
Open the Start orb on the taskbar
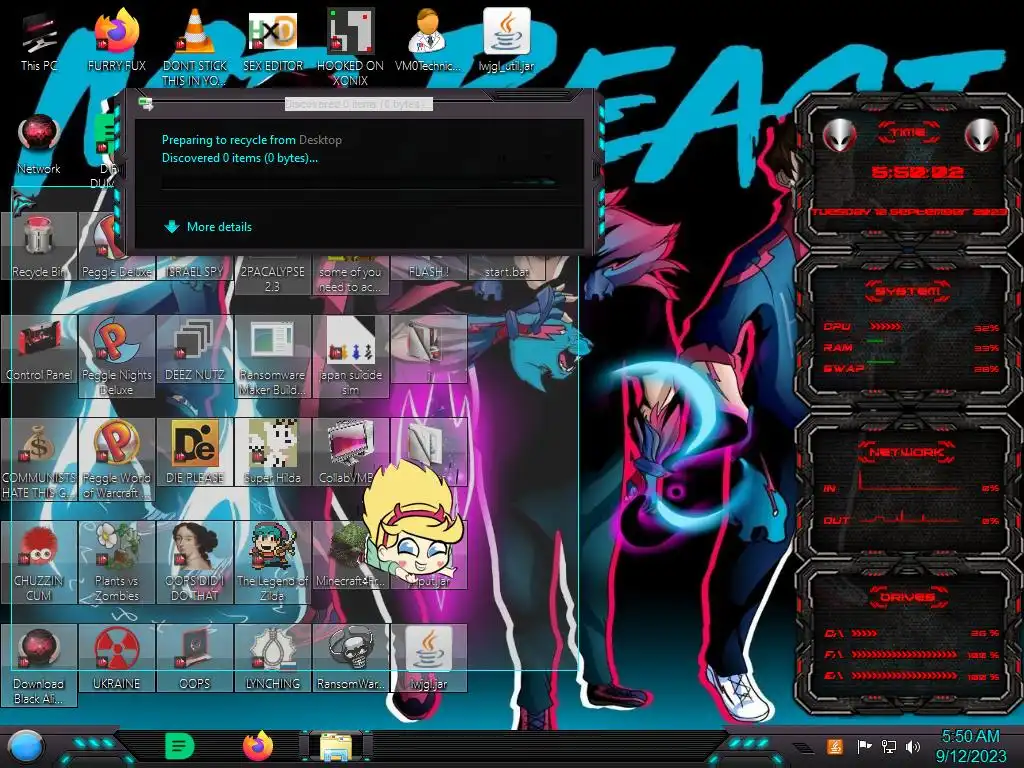26,746
